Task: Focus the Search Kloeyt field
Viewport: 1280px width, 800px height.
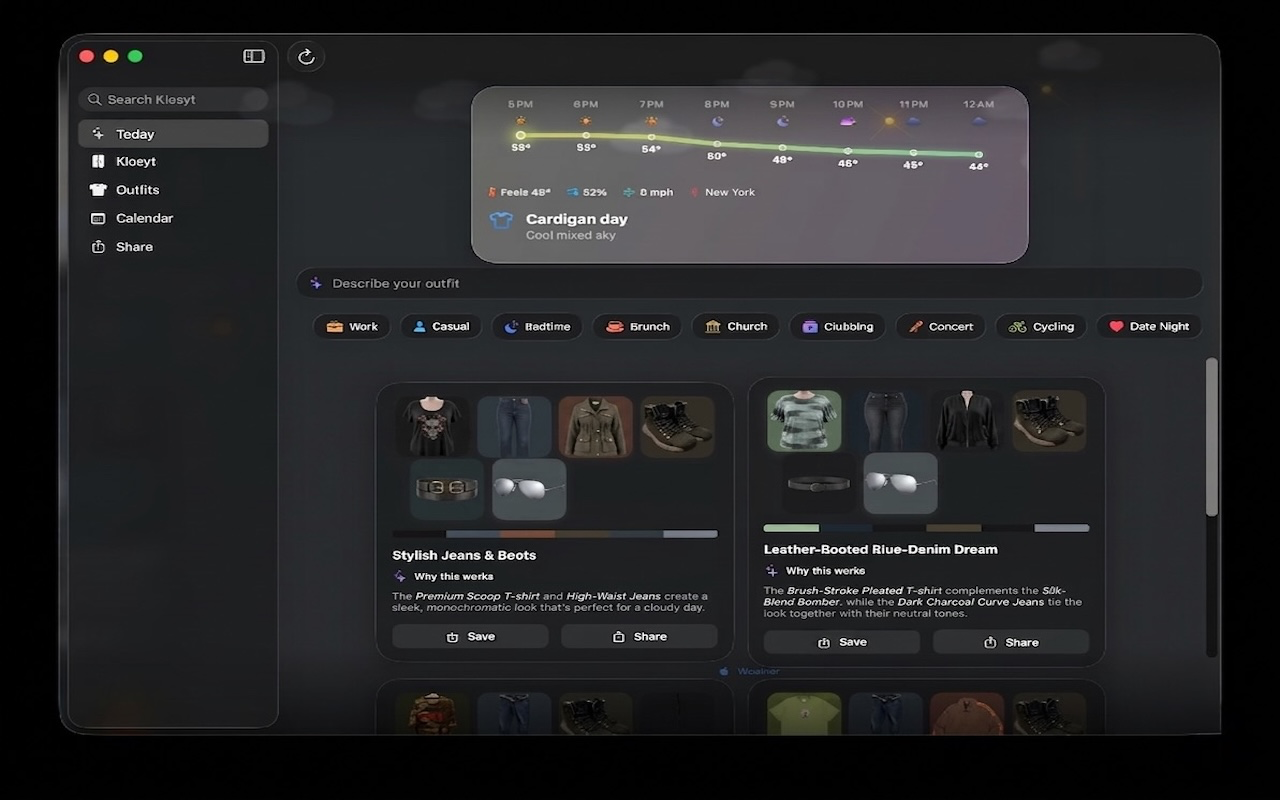Action: click(x=173, y=99)
